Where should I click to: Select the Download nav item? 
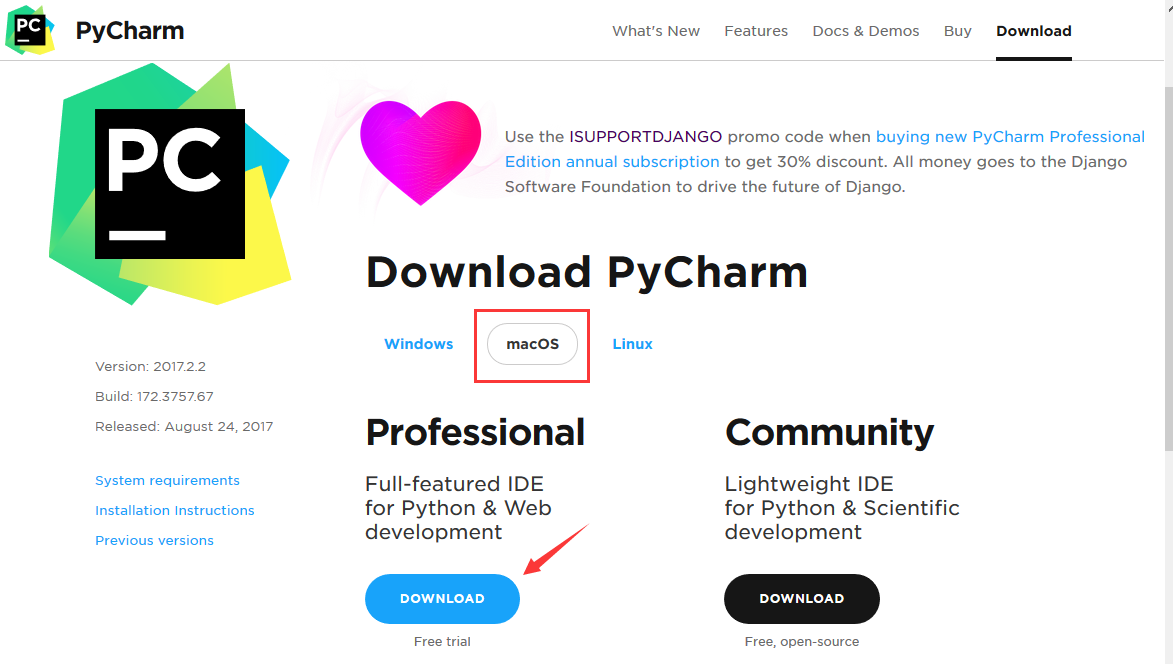[1034, 31]
